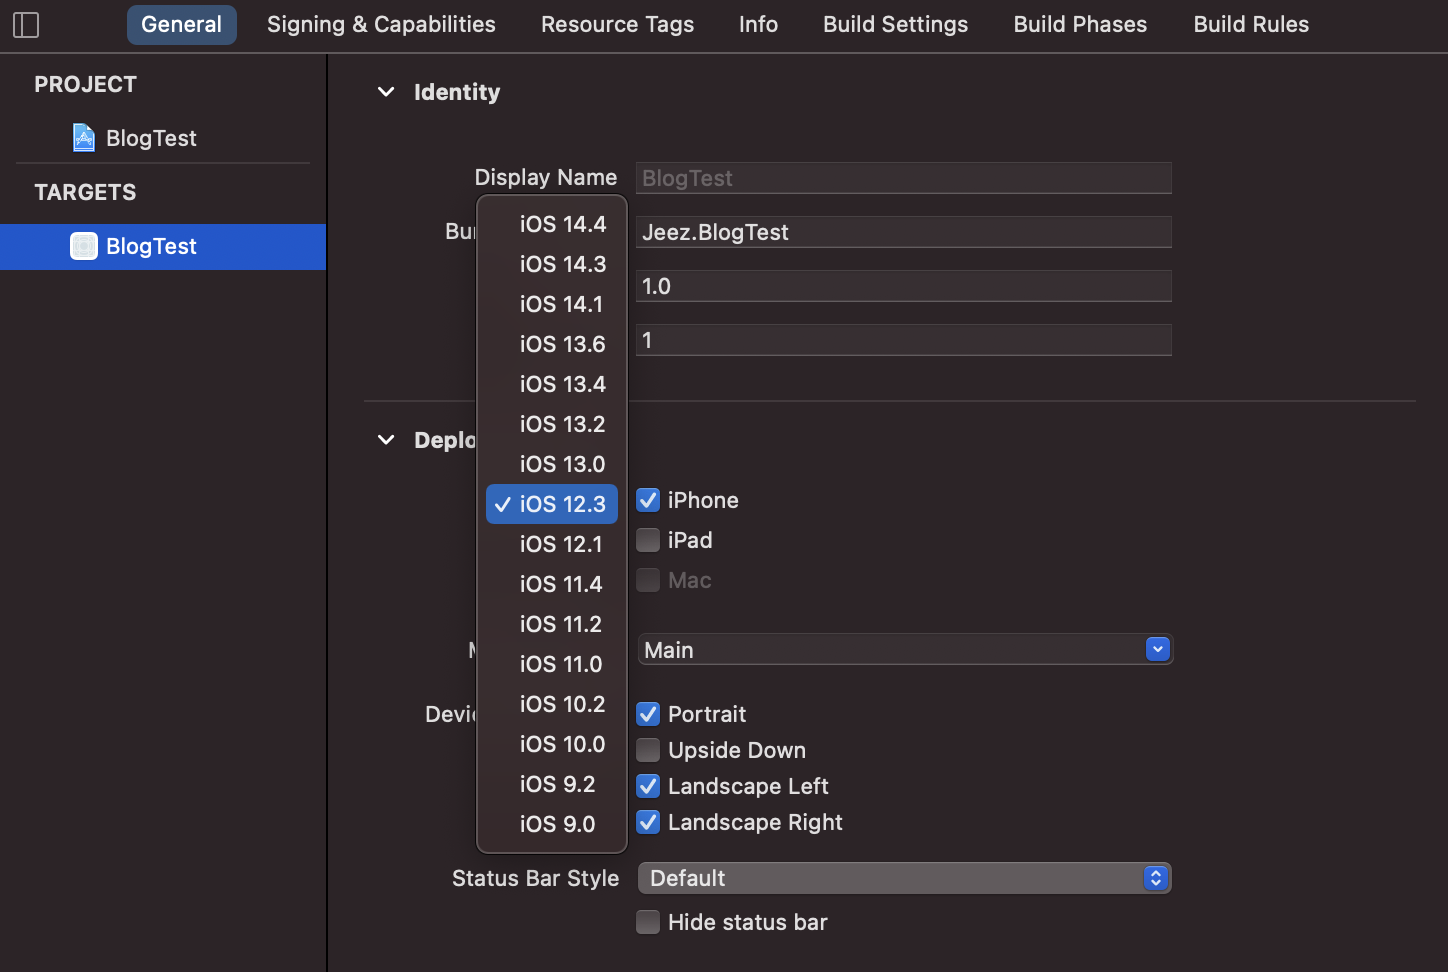The width and height of the screenshot is (1448, 972).
Task: Enable the iPad device checkbox
Action: click(x=648, y=540)
